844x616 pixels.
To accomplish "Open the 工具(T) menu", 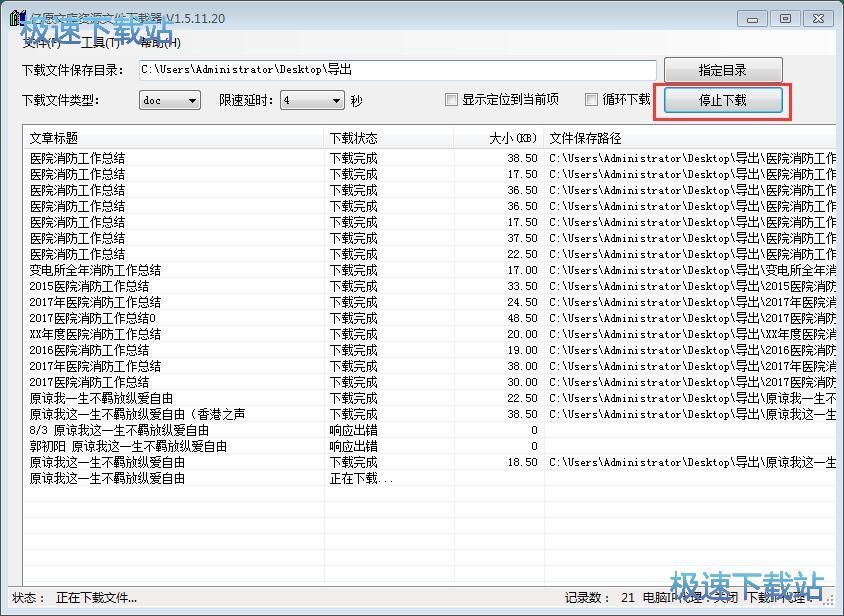I will (100, 43).
